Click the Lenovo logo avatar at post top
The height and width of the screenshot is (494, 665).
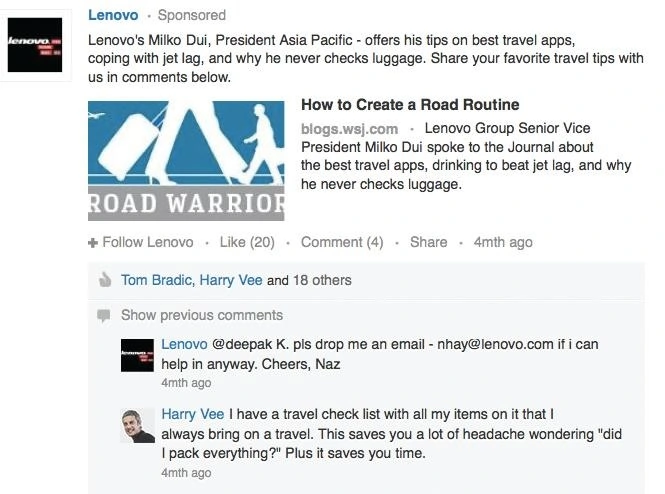coord(35,44)
